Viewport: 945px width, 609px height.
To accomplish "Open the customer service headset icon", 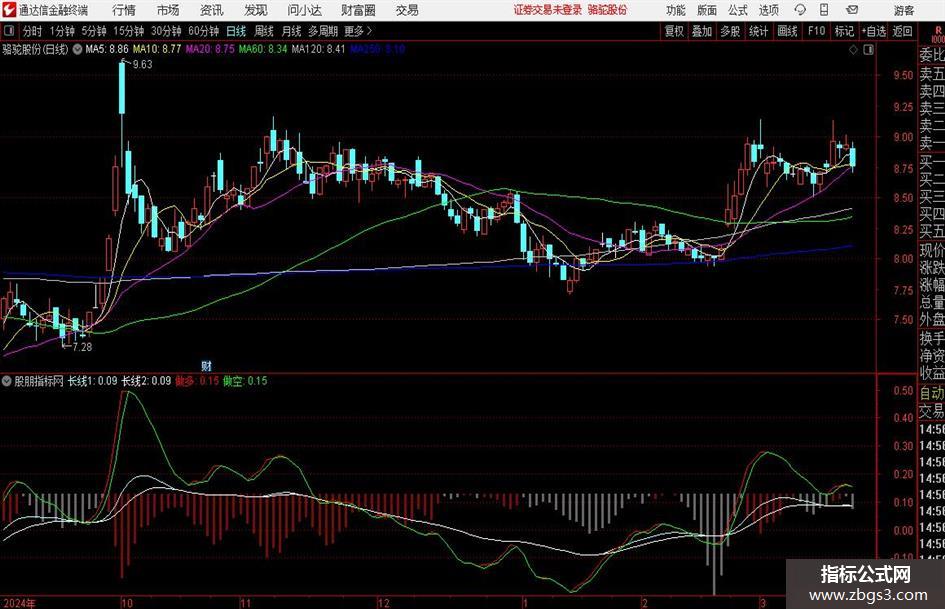I will (800, 10).
